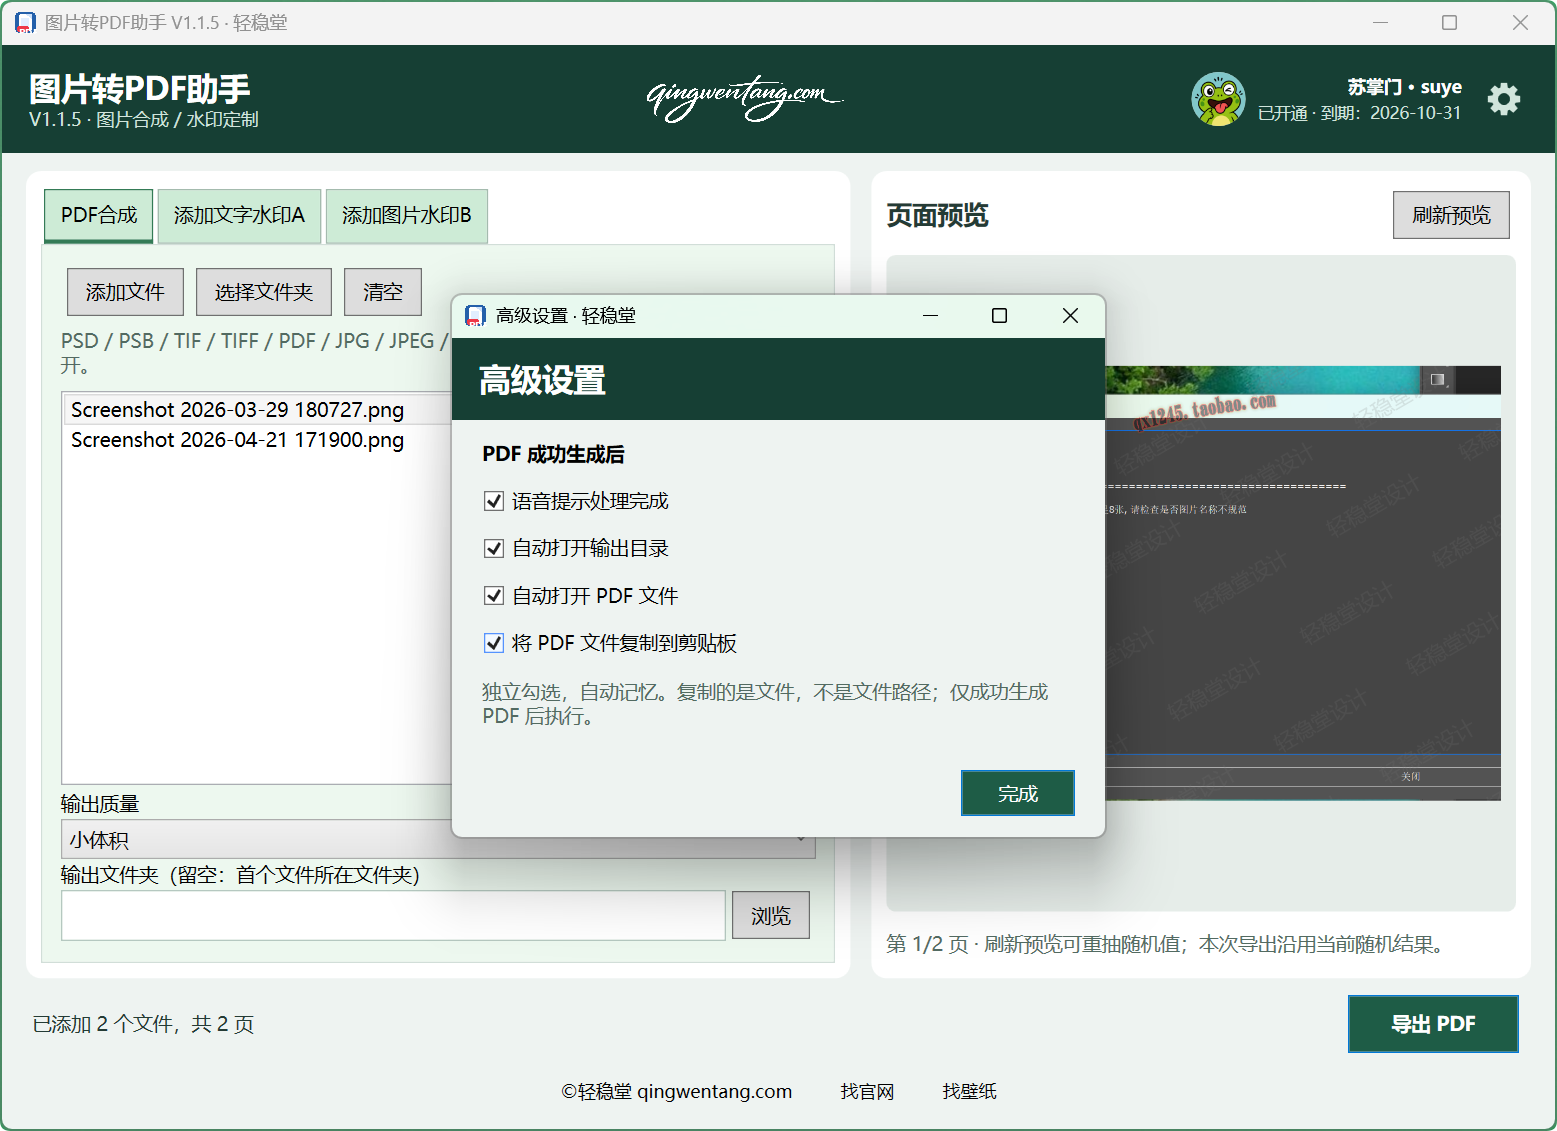Image resolution: width=1557 pixels, height=1131 pixels.
Task: Click the page preview thumbnail image
Action: pyautogui.click(x=1302, y=583)
